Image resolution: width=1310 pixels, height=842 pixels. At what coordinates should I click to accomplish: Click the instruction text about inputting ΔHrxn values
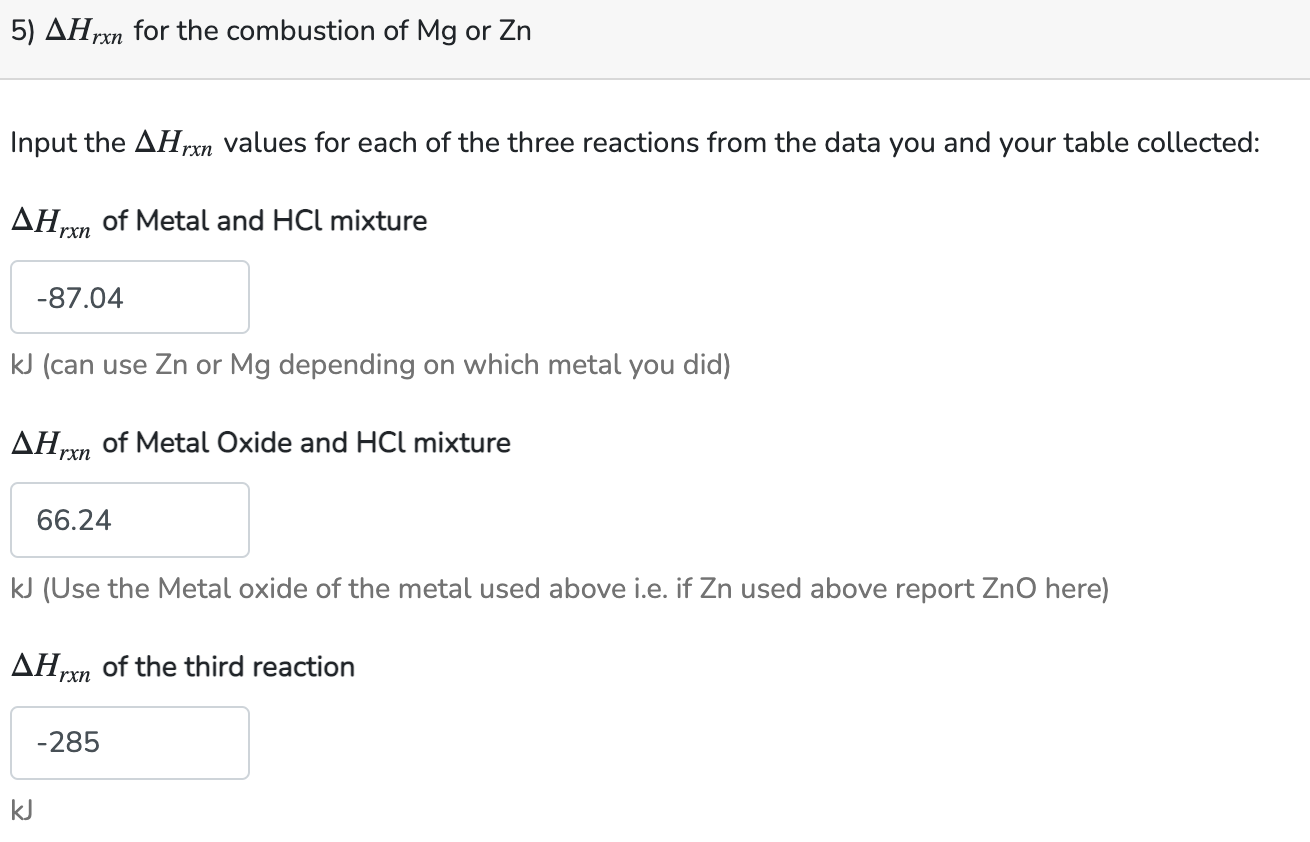click(x=635, y=142)
